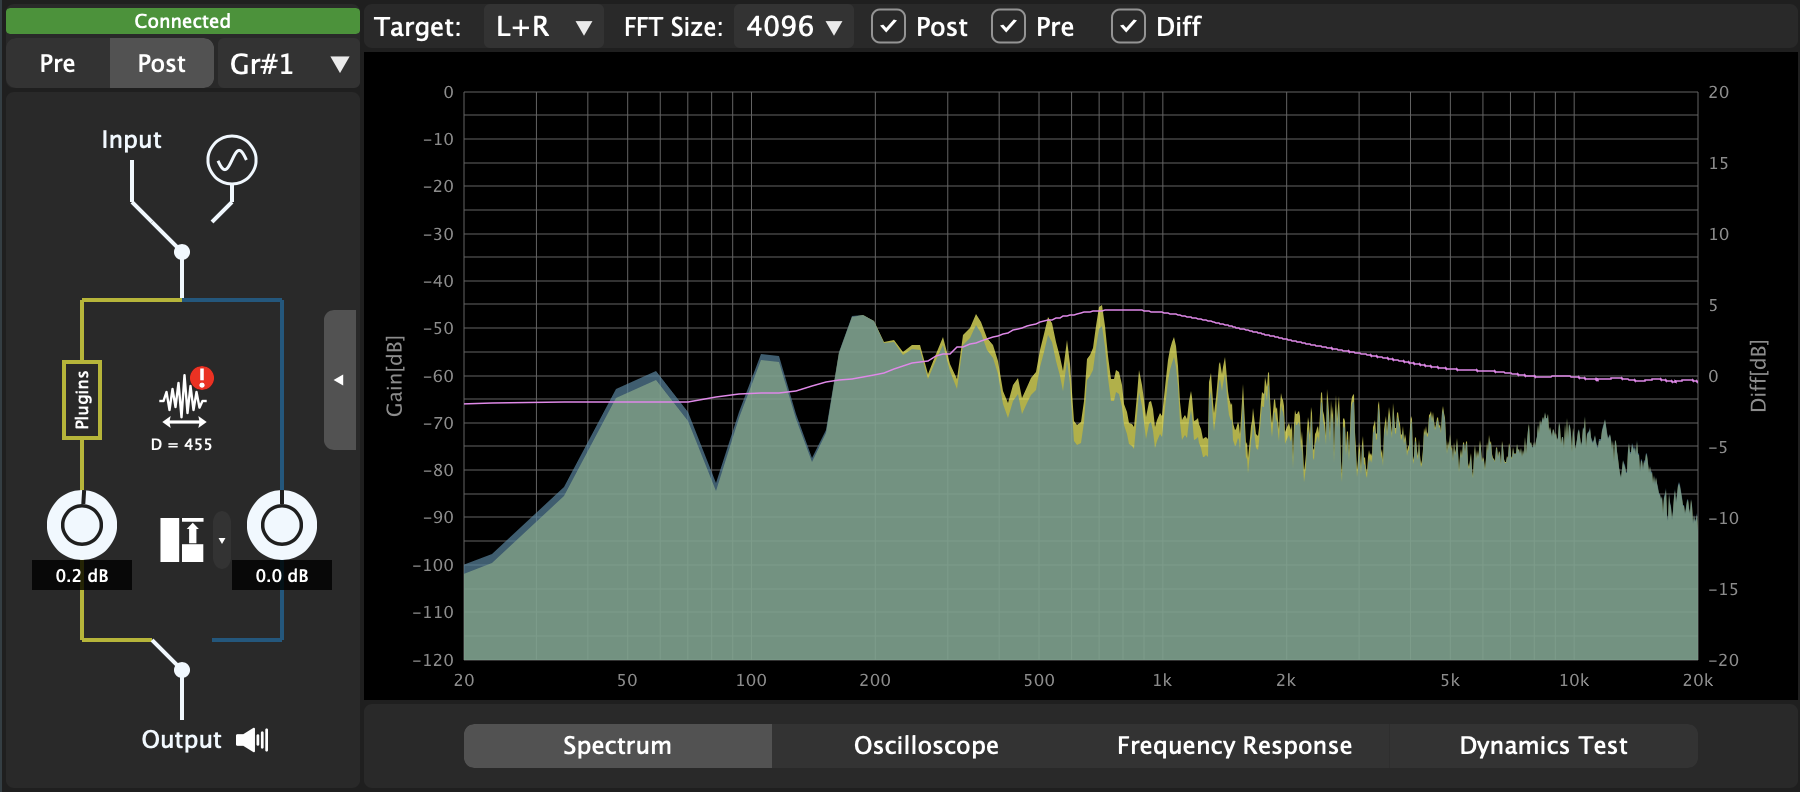The image size is (1800, 792).
Task: Open the Target L+R dropdown
Action: tap(543, 27)
